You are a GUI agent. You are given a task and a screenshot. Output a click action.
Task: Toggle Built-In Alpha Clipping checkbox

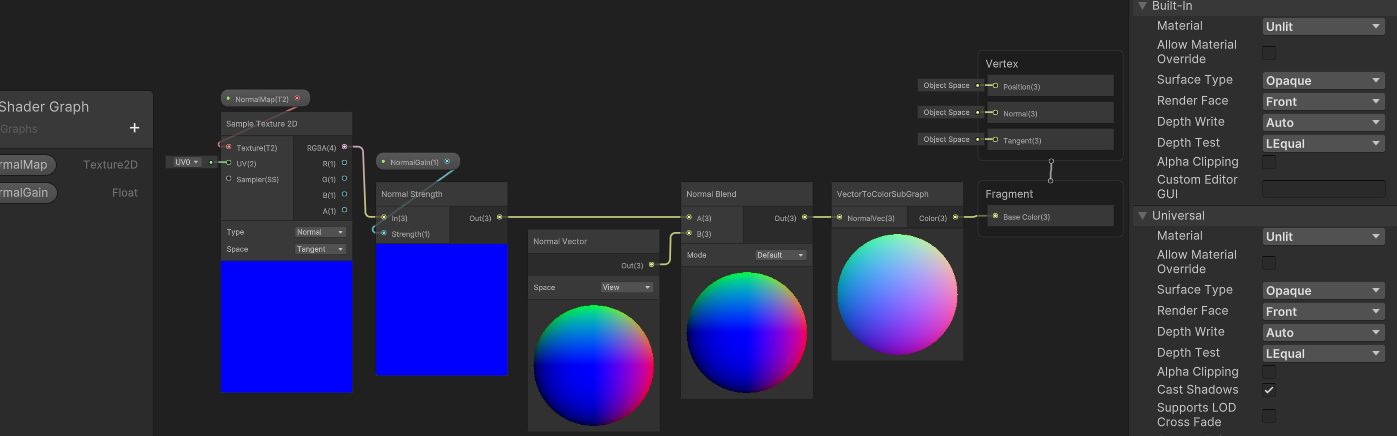click(1269, 162)
